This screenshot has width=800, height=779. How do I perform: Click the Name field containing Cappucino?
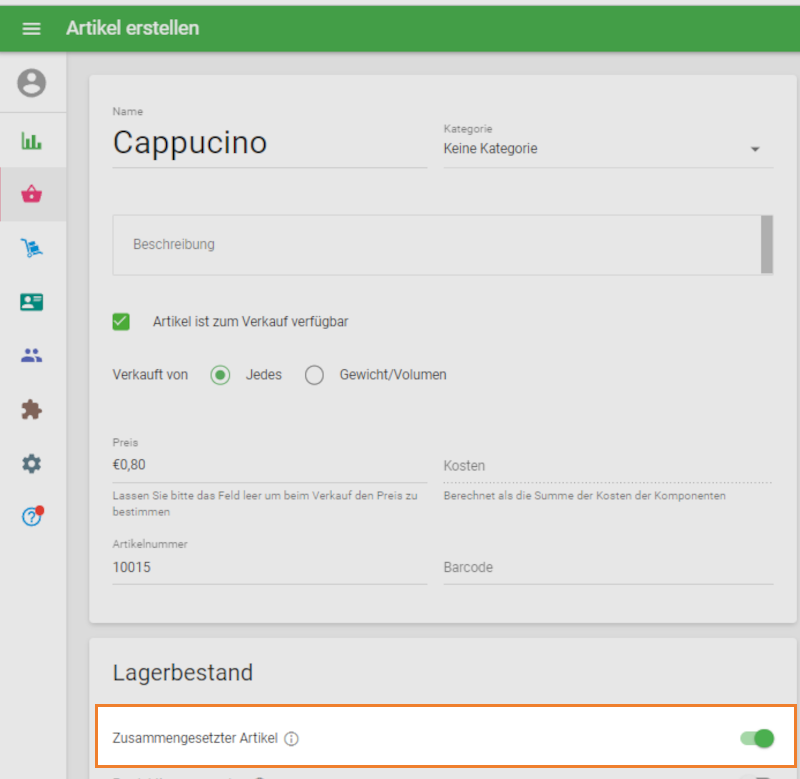point(269,143)
